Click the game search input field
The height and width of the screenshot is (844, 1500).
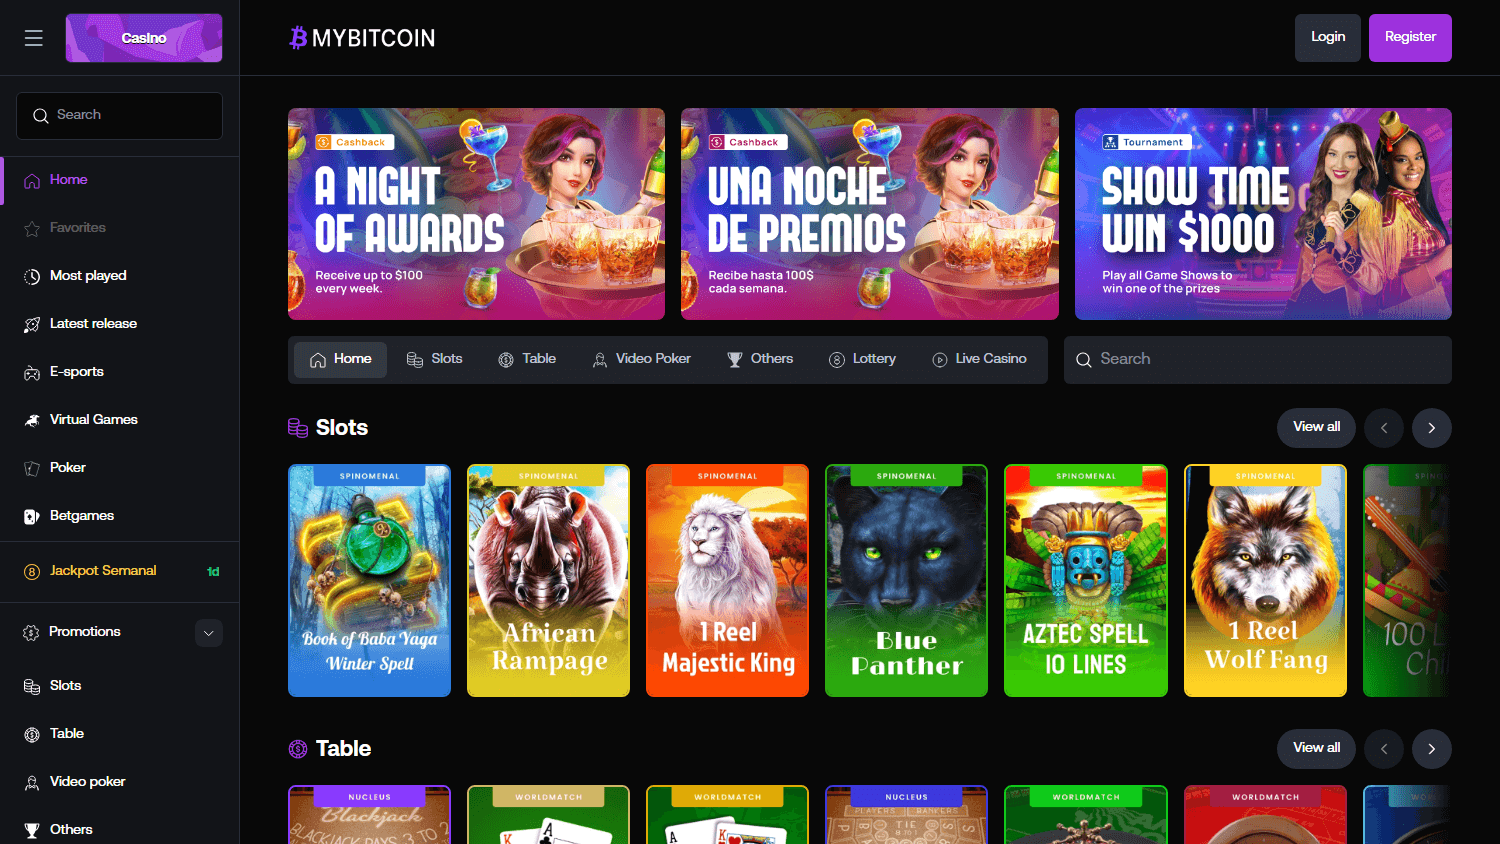coord(1257,359)
